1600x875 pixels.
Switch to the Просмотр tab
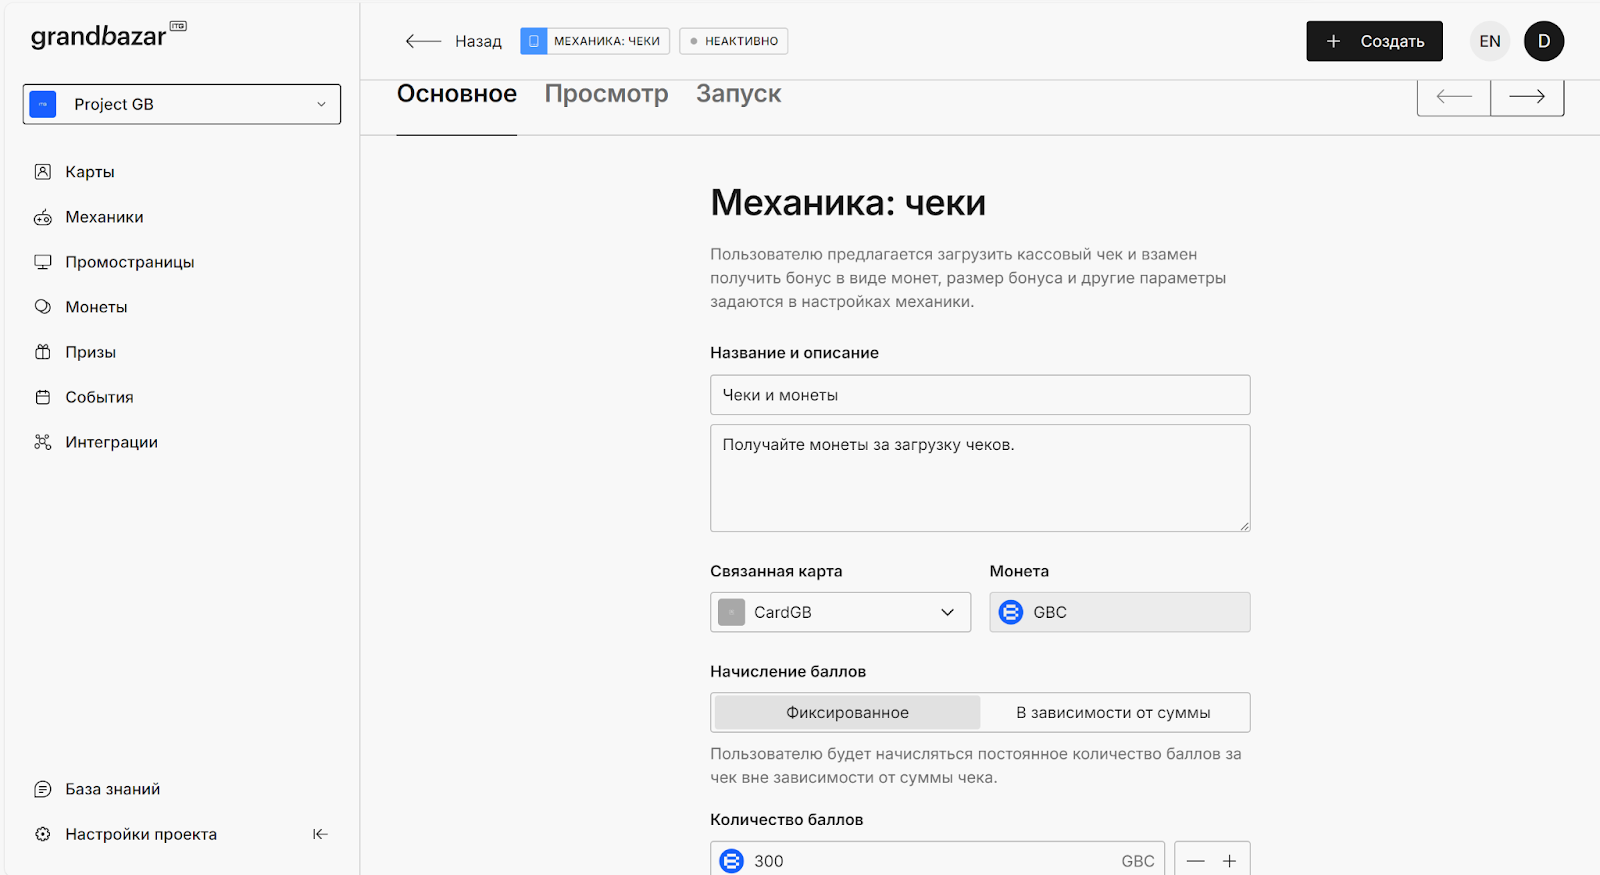606,94
